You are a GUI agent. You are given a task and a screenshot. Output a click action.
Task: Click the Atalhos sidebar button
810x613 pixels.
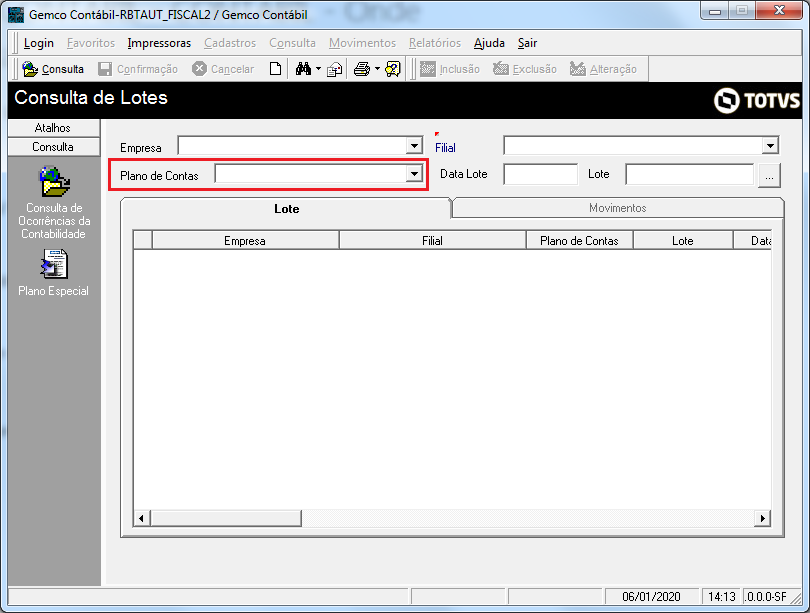[54, 128]
